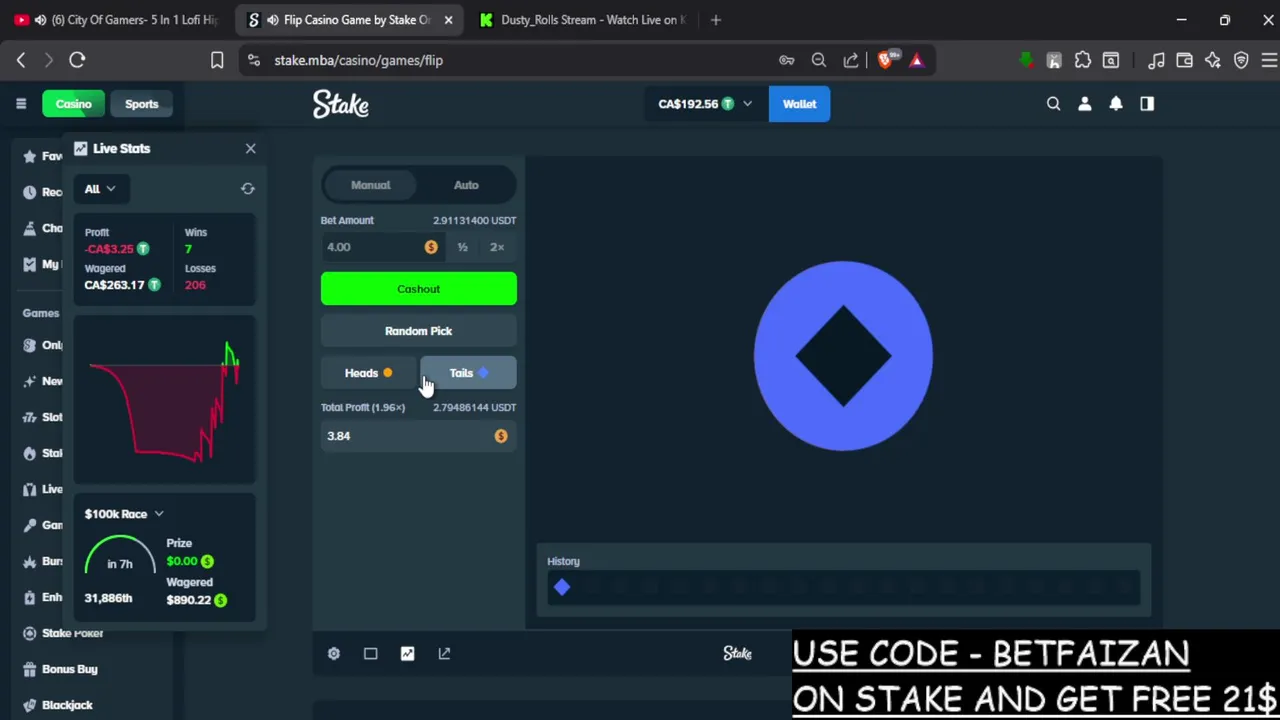The image size is (1280, 720).
Task: Halve the bet amount with ½
Action: tap(462, 247)
